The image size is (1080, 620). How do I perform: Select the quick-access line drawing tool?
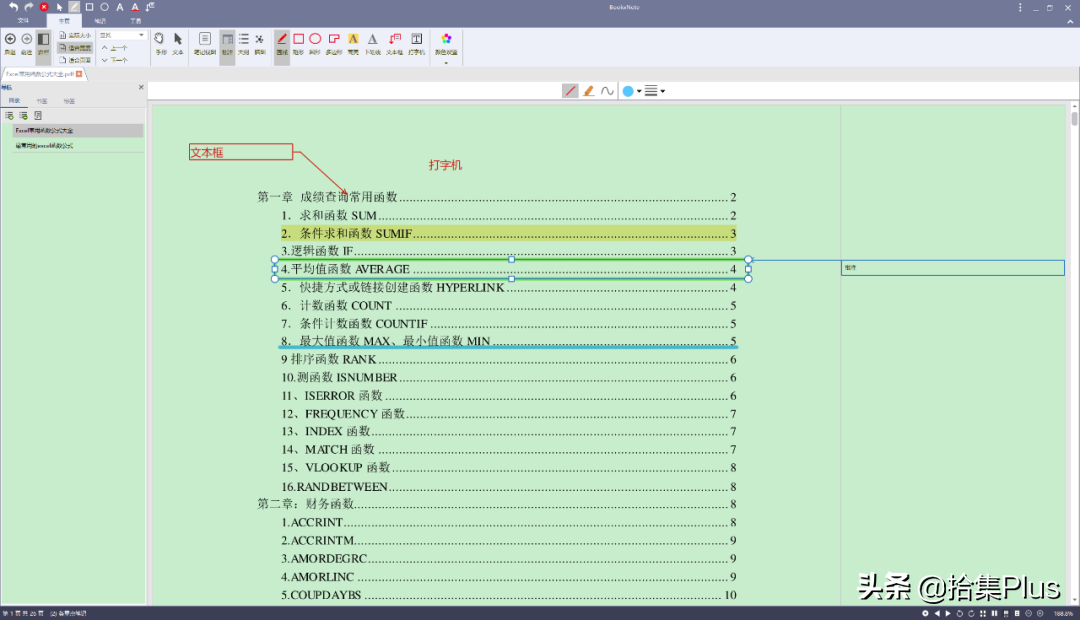(74, 7)
